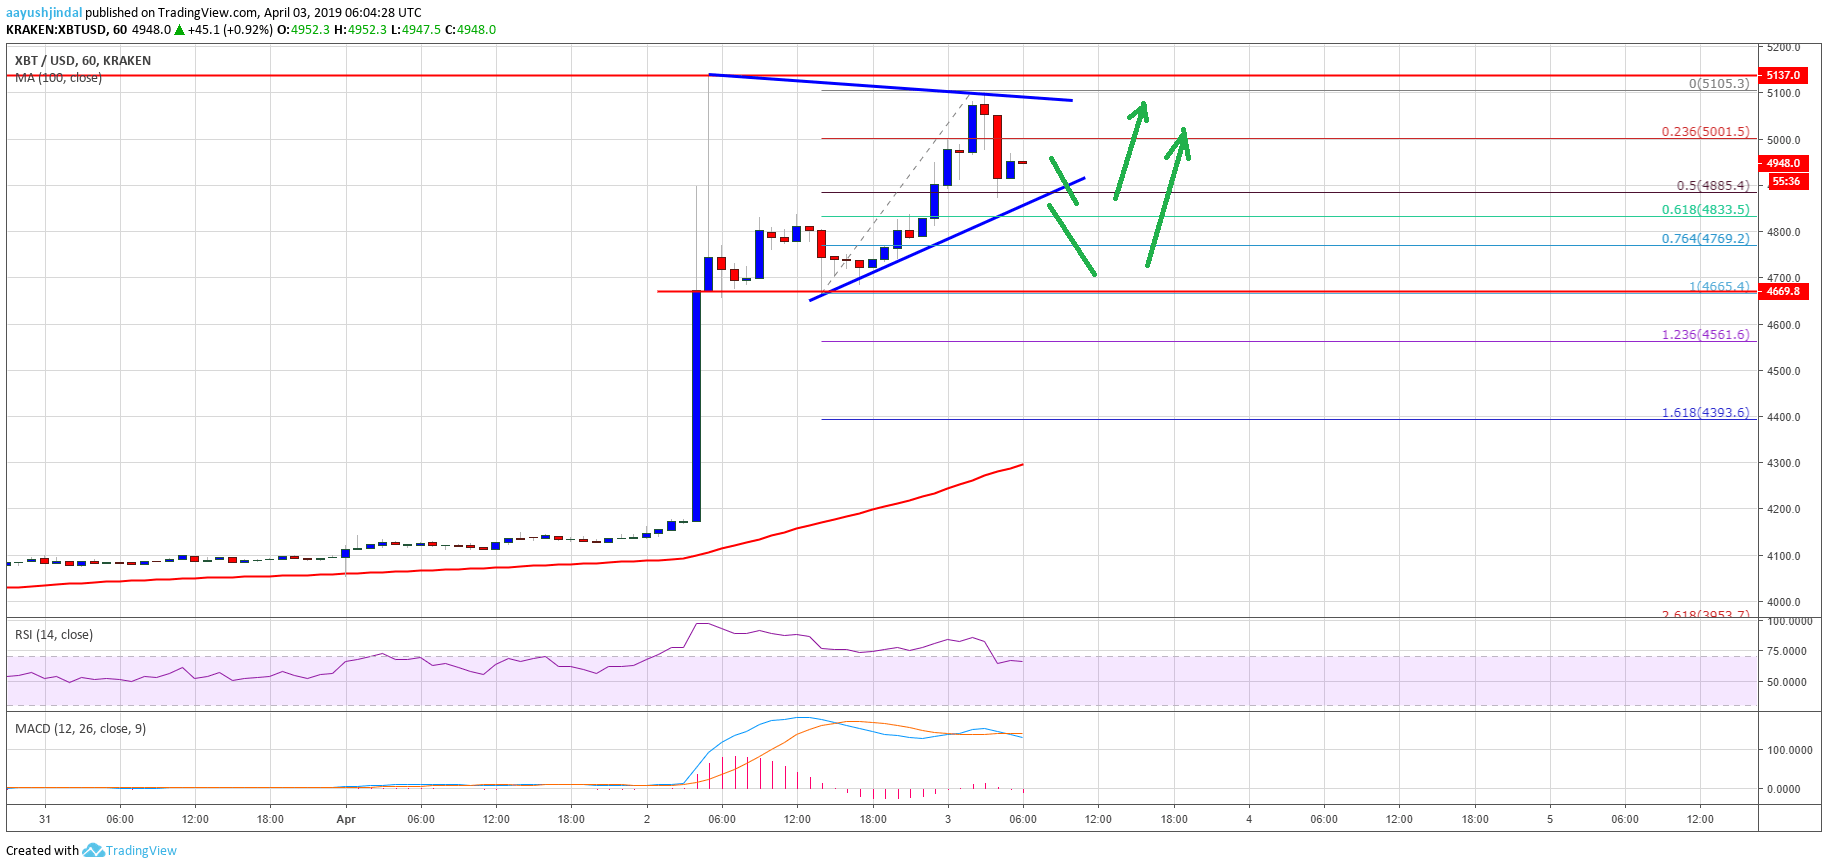Click the O:4952.3 open value in header

tap(303, 30)
